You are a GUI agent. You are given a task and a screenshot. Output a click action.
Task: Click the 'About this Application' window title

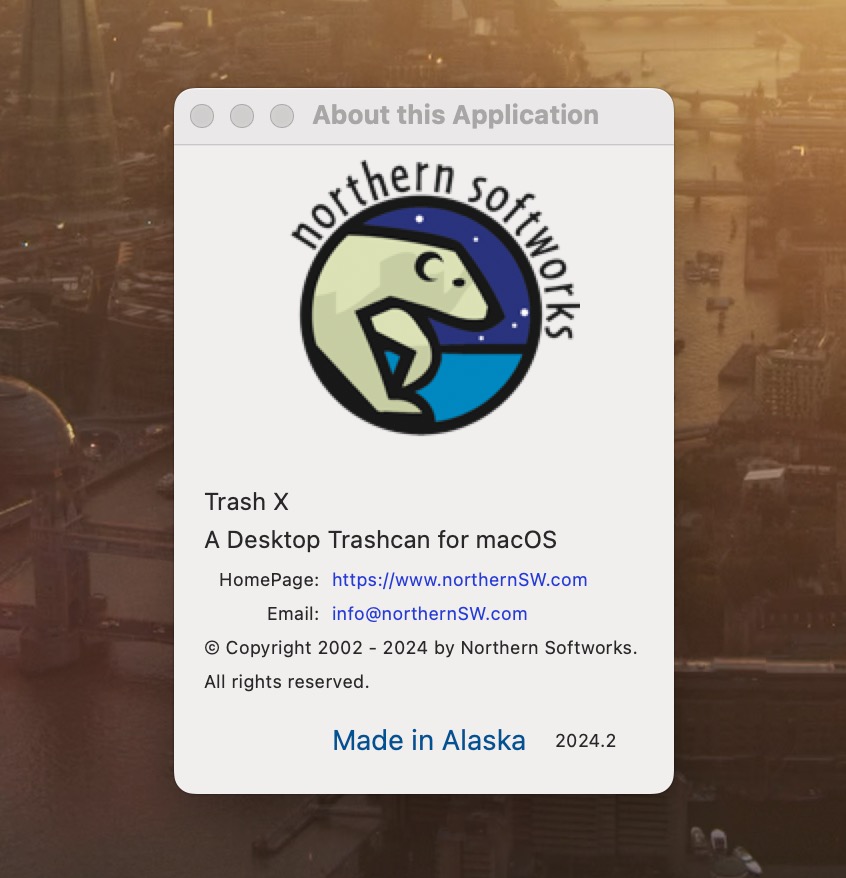tap(456, 115)
